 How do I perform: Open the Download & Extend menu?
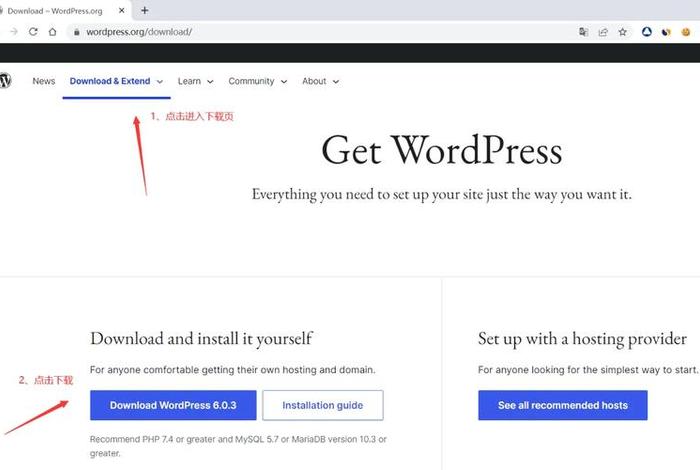110,81
